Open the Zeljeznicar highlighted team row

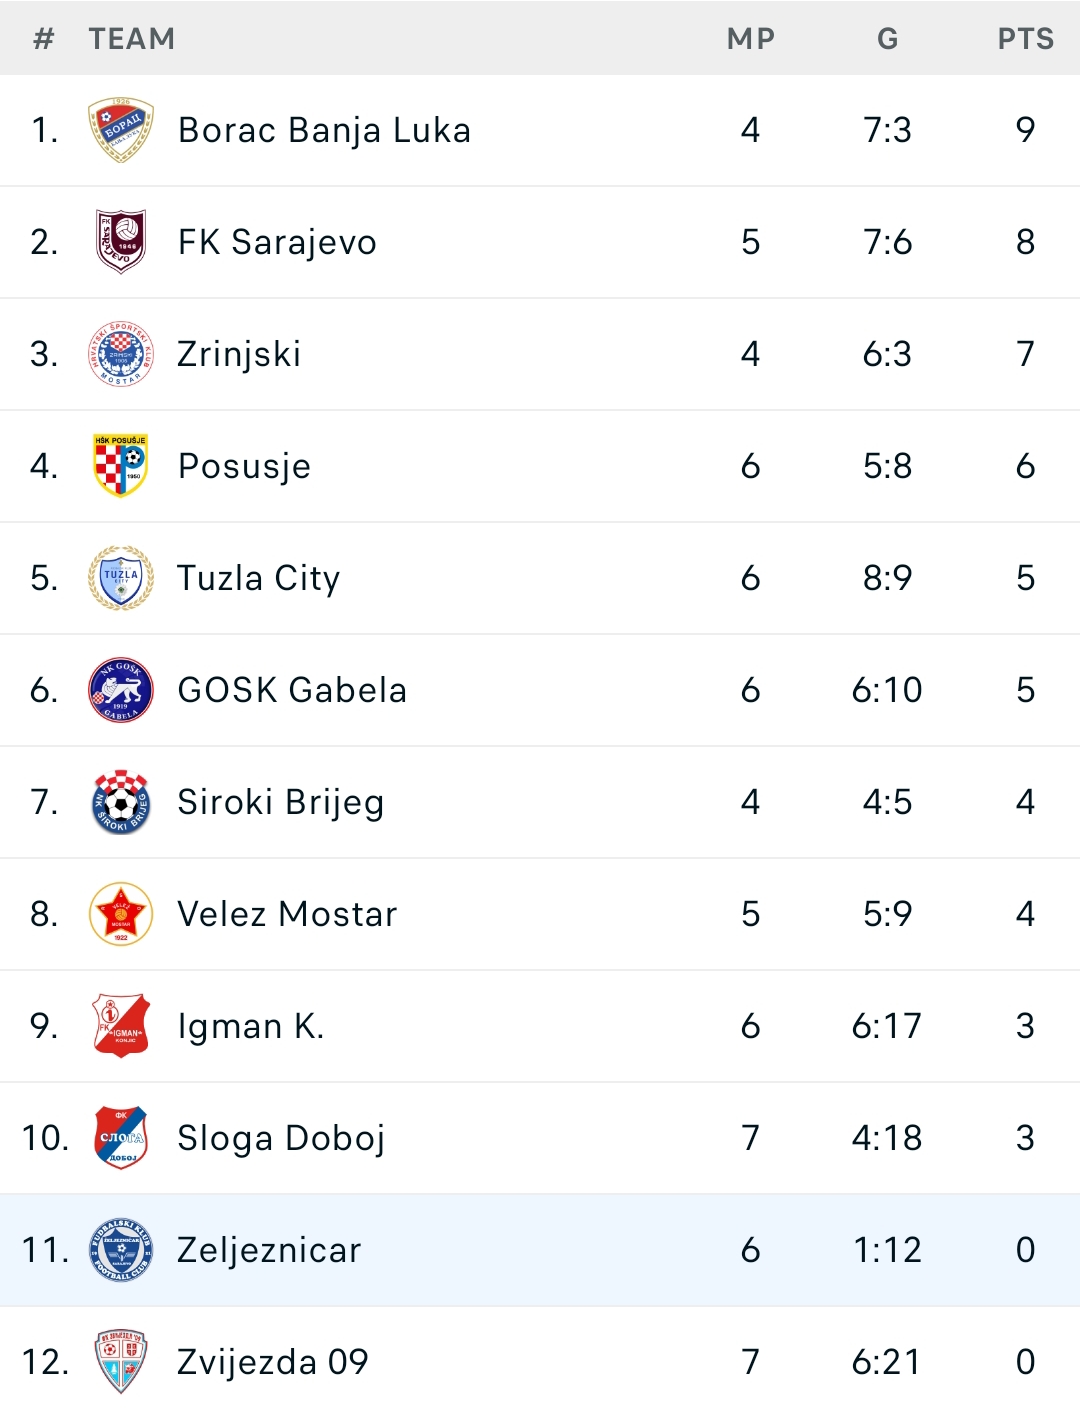pyautogui.click(x=540, y=1250)
